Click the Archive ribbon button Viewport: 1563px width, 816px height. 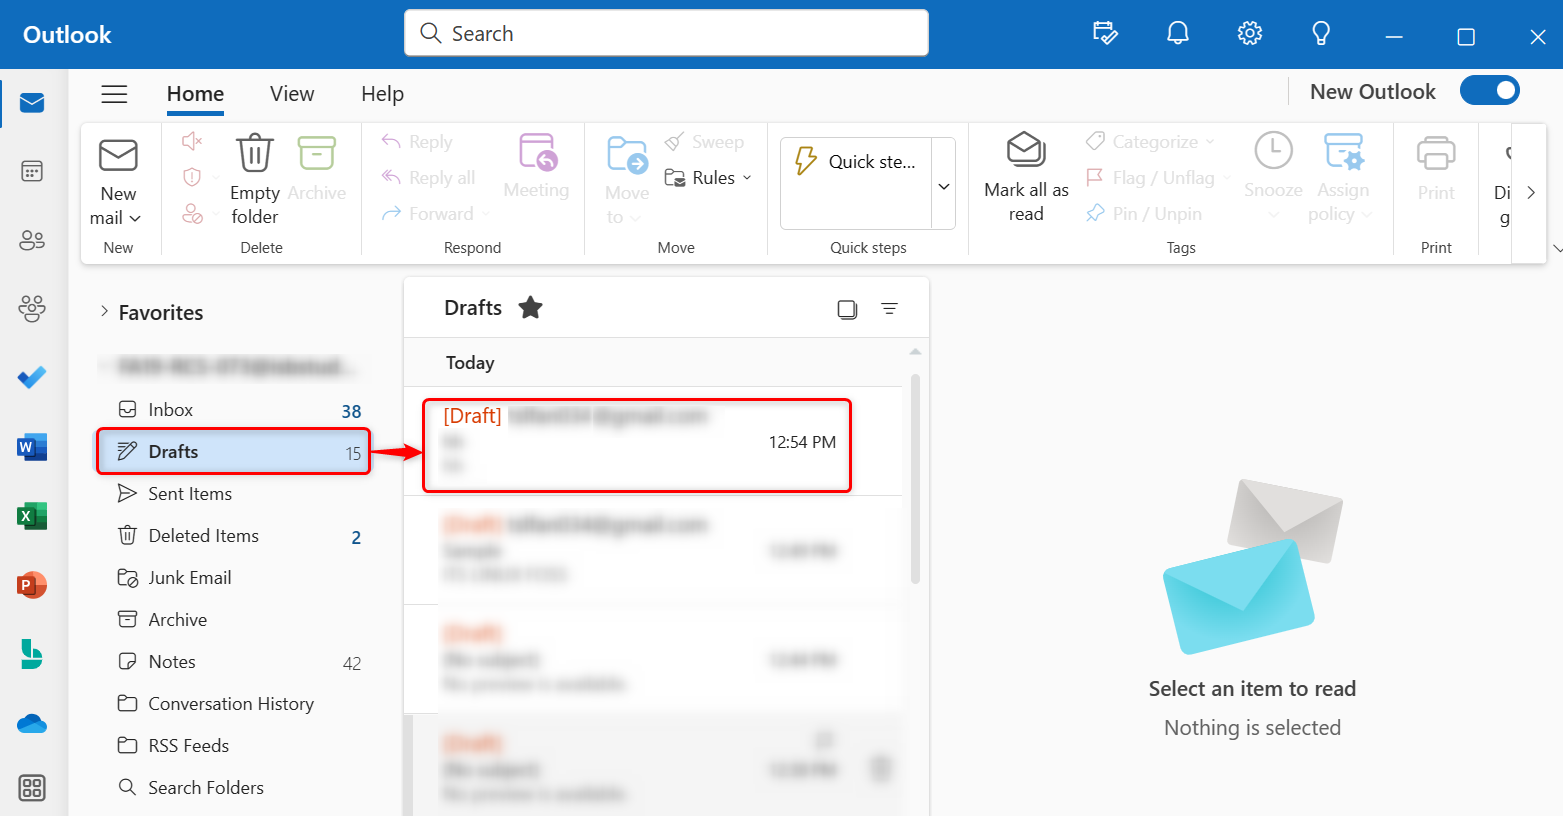(317, 168)
